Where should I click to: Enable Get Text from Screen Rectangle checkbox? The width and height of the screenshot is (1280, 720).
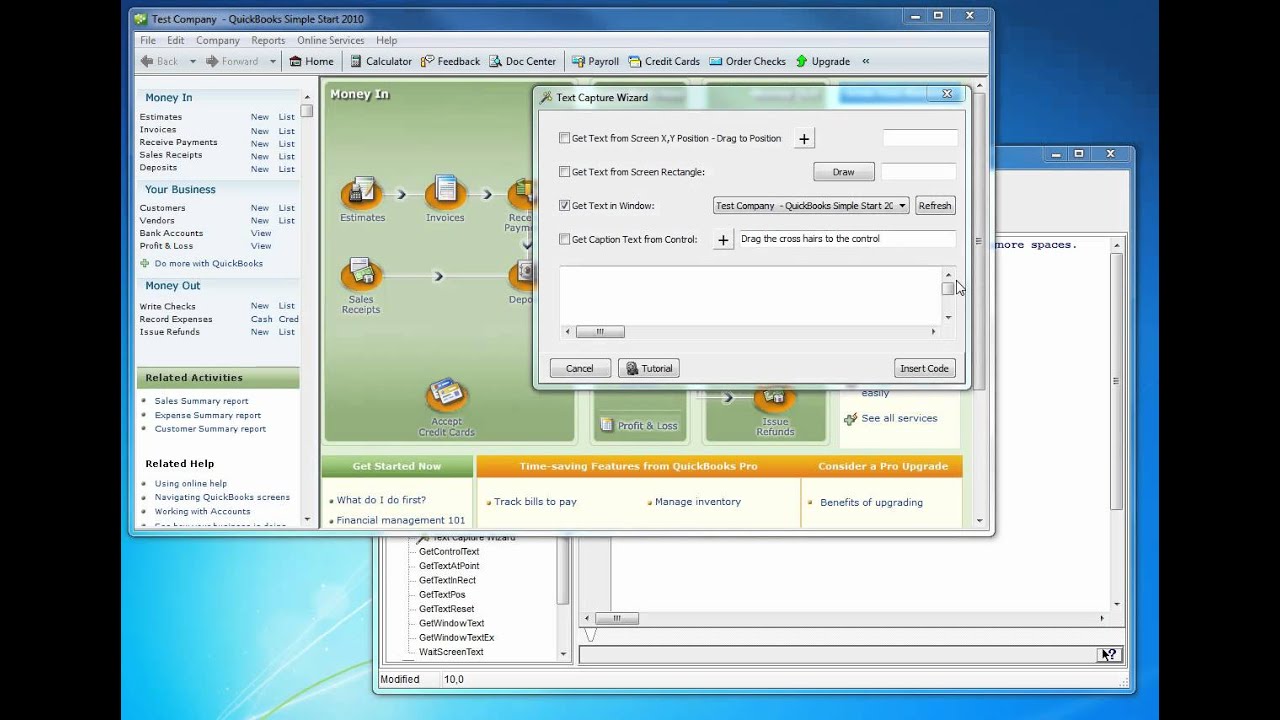(564, 172)
